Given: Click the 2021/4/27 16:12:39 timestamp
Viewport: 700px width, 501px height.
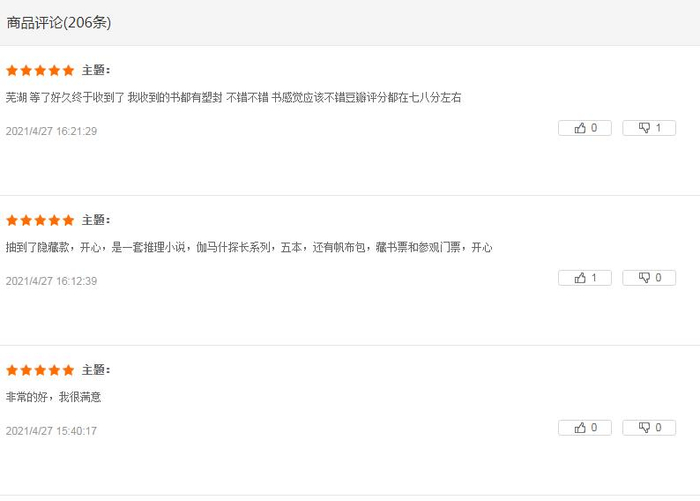Looking at the screenshot, I should [x=51, y=281].
